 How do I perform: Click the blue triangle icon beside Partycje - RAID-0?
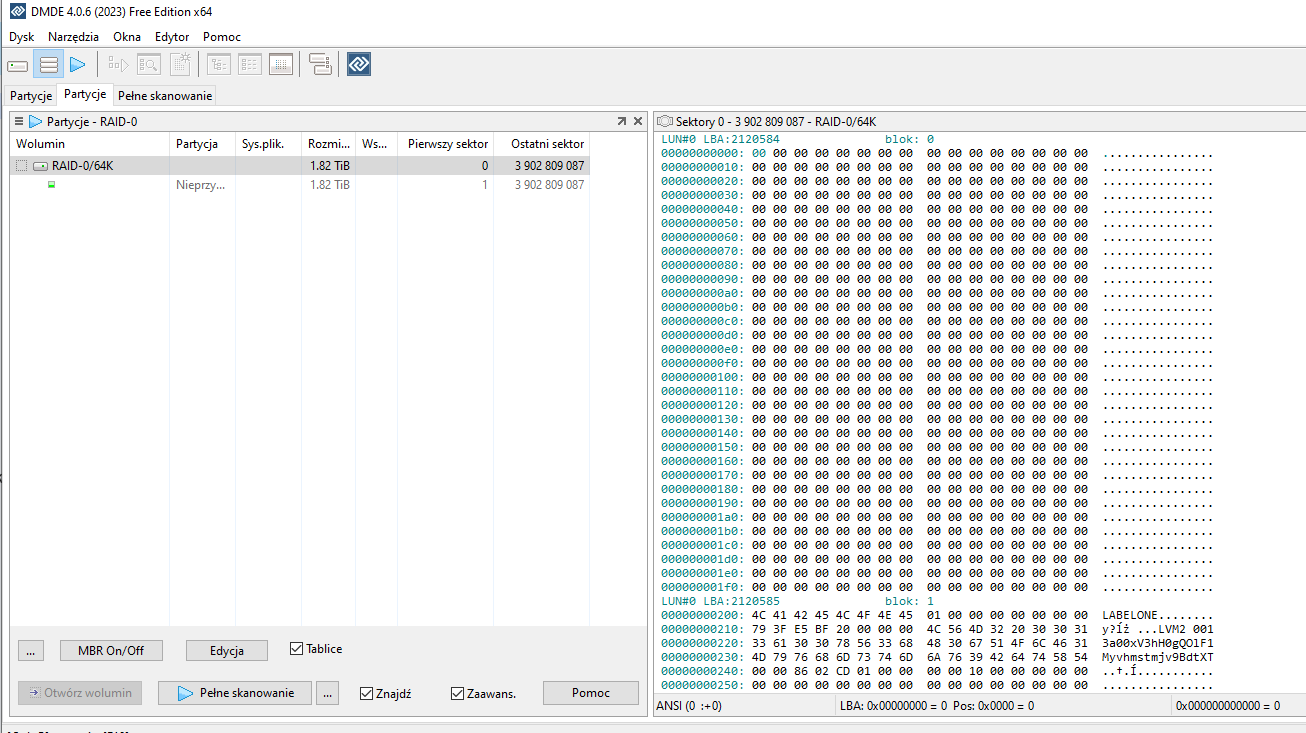pyautogui.click(x=36, y=121)
